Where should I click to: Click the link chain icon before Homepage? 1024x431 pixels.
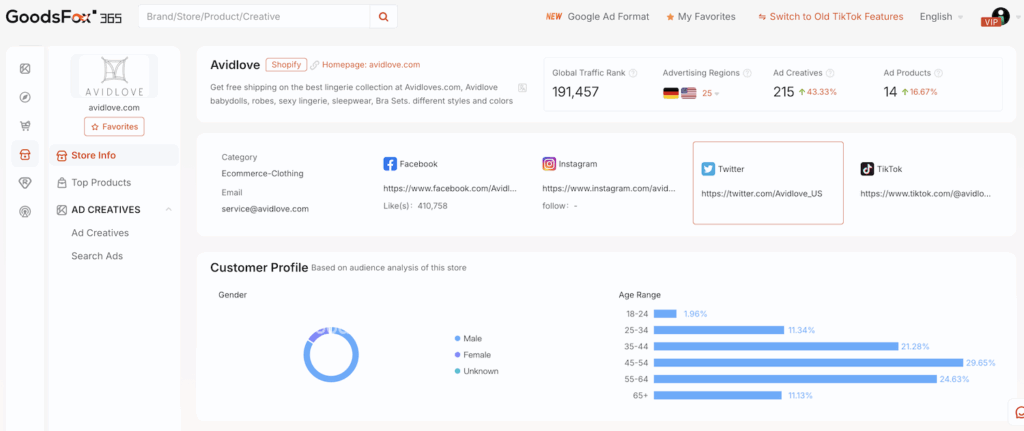[315, 65]
